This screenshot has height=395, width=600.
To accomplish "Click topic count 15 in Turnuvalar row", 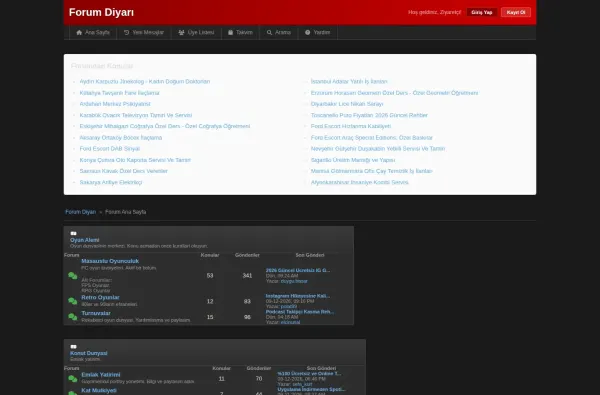I will point(210,317).
